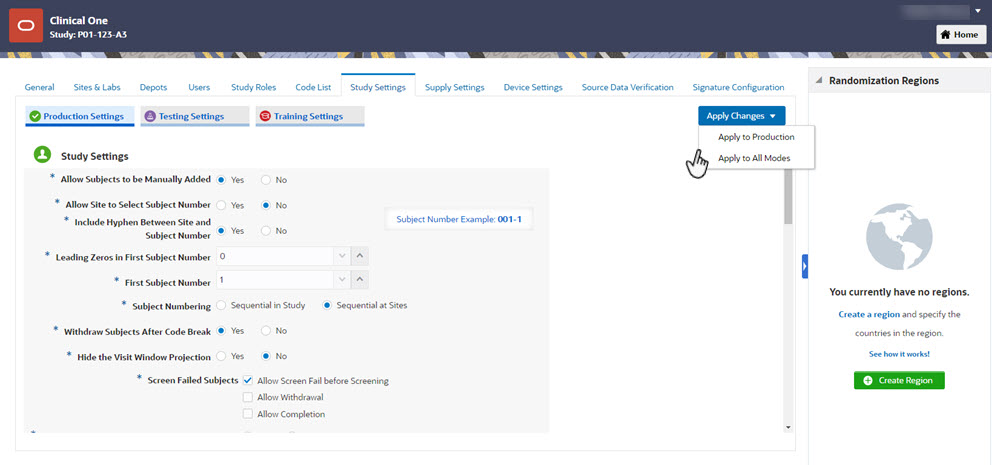This screenshot has width=992, height=465.
Task: Open Device Settings tab
Action: [533, 87]
